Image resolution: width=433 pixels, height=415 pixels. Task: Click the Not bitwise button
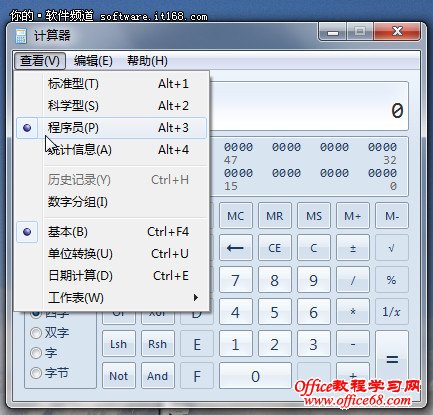pos(119,376)
